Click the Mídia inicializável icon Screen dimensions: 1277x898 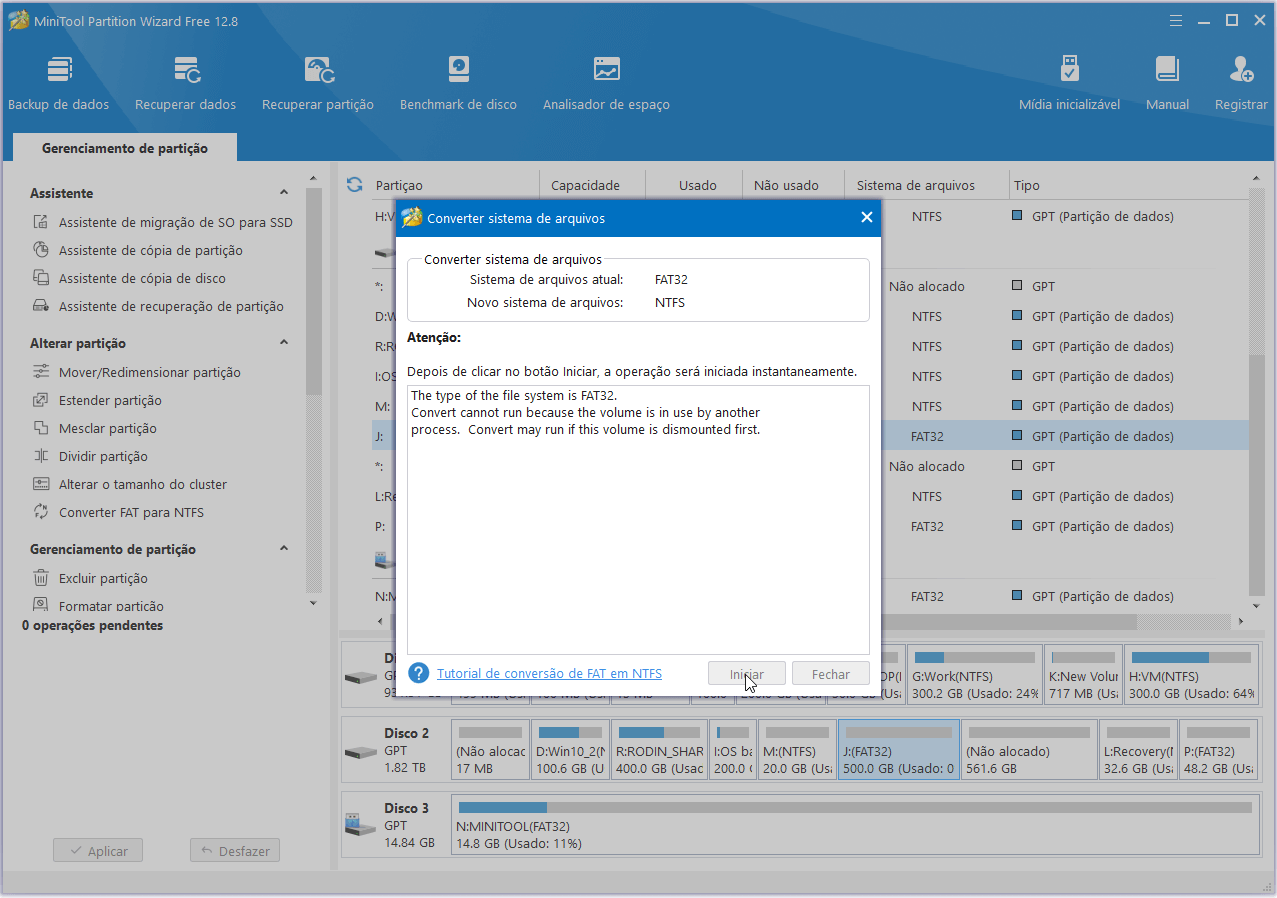[x=1069, y=81]
